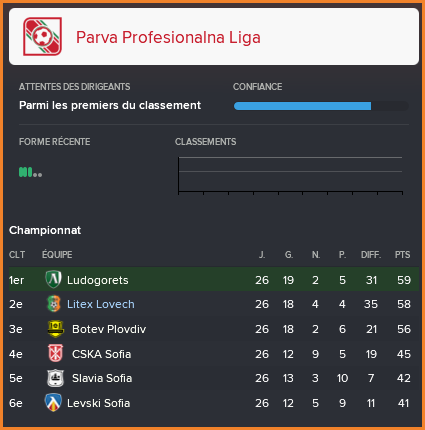Select the Ludogorets team name
425x430 pixels.
tap(98, 280)
